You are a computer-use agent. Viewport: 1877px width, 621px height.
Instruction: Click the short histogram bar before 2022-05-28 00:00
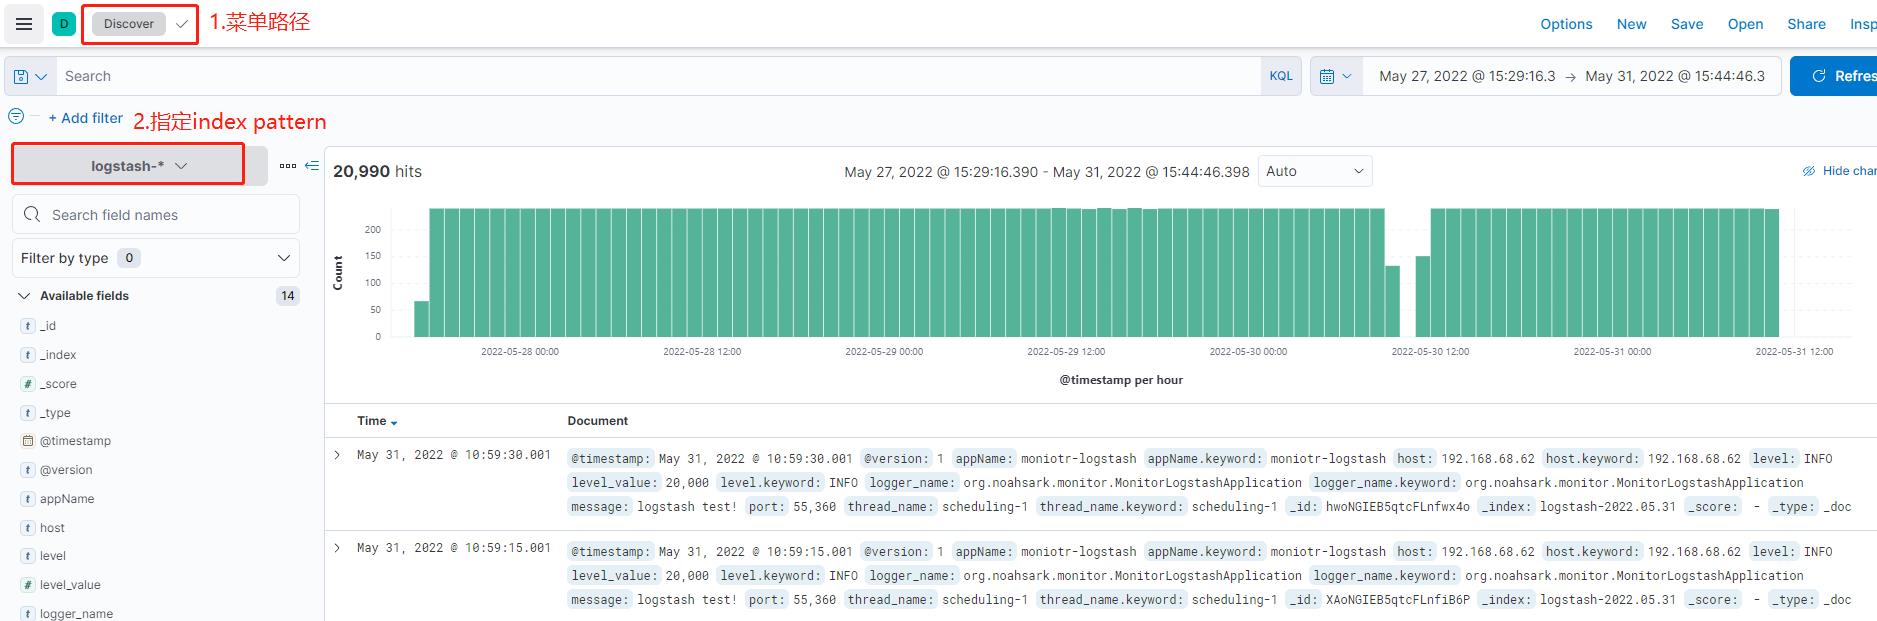pyautogui.click(x=421, y=319)
